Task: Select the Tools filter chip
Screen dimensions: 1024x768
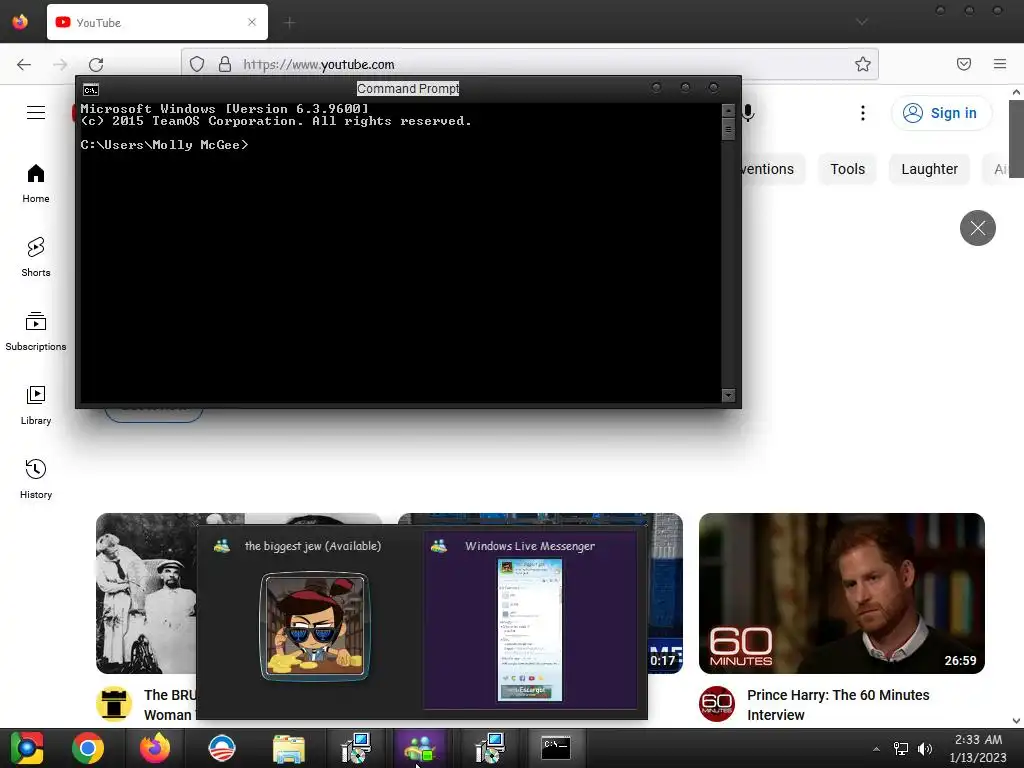Action: click(x=847, y=169)
